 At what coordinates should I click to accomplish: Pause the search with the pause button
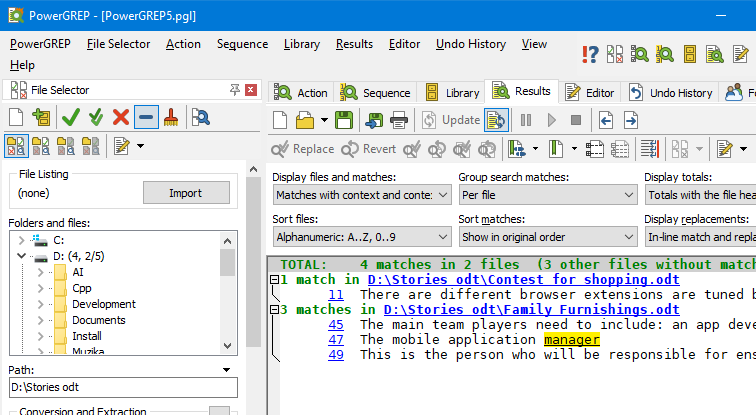coord(526,120)
